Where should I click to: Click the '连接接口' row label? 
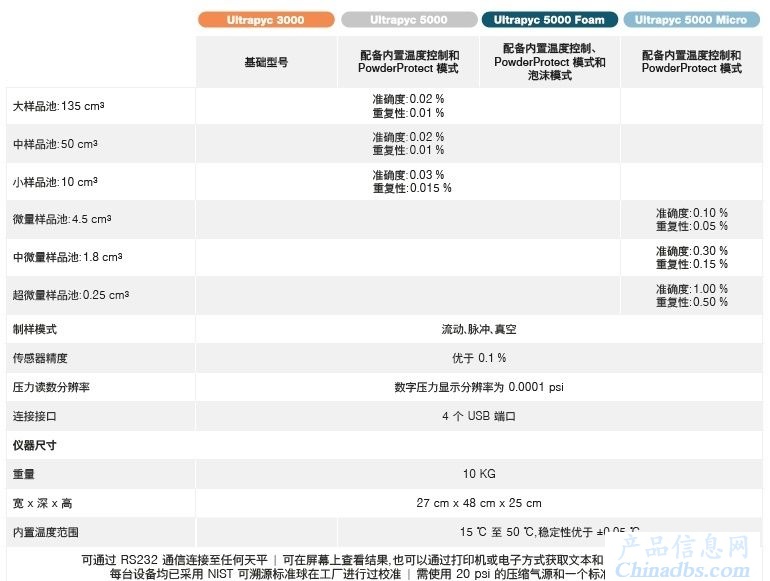click(x=34, y=416)
